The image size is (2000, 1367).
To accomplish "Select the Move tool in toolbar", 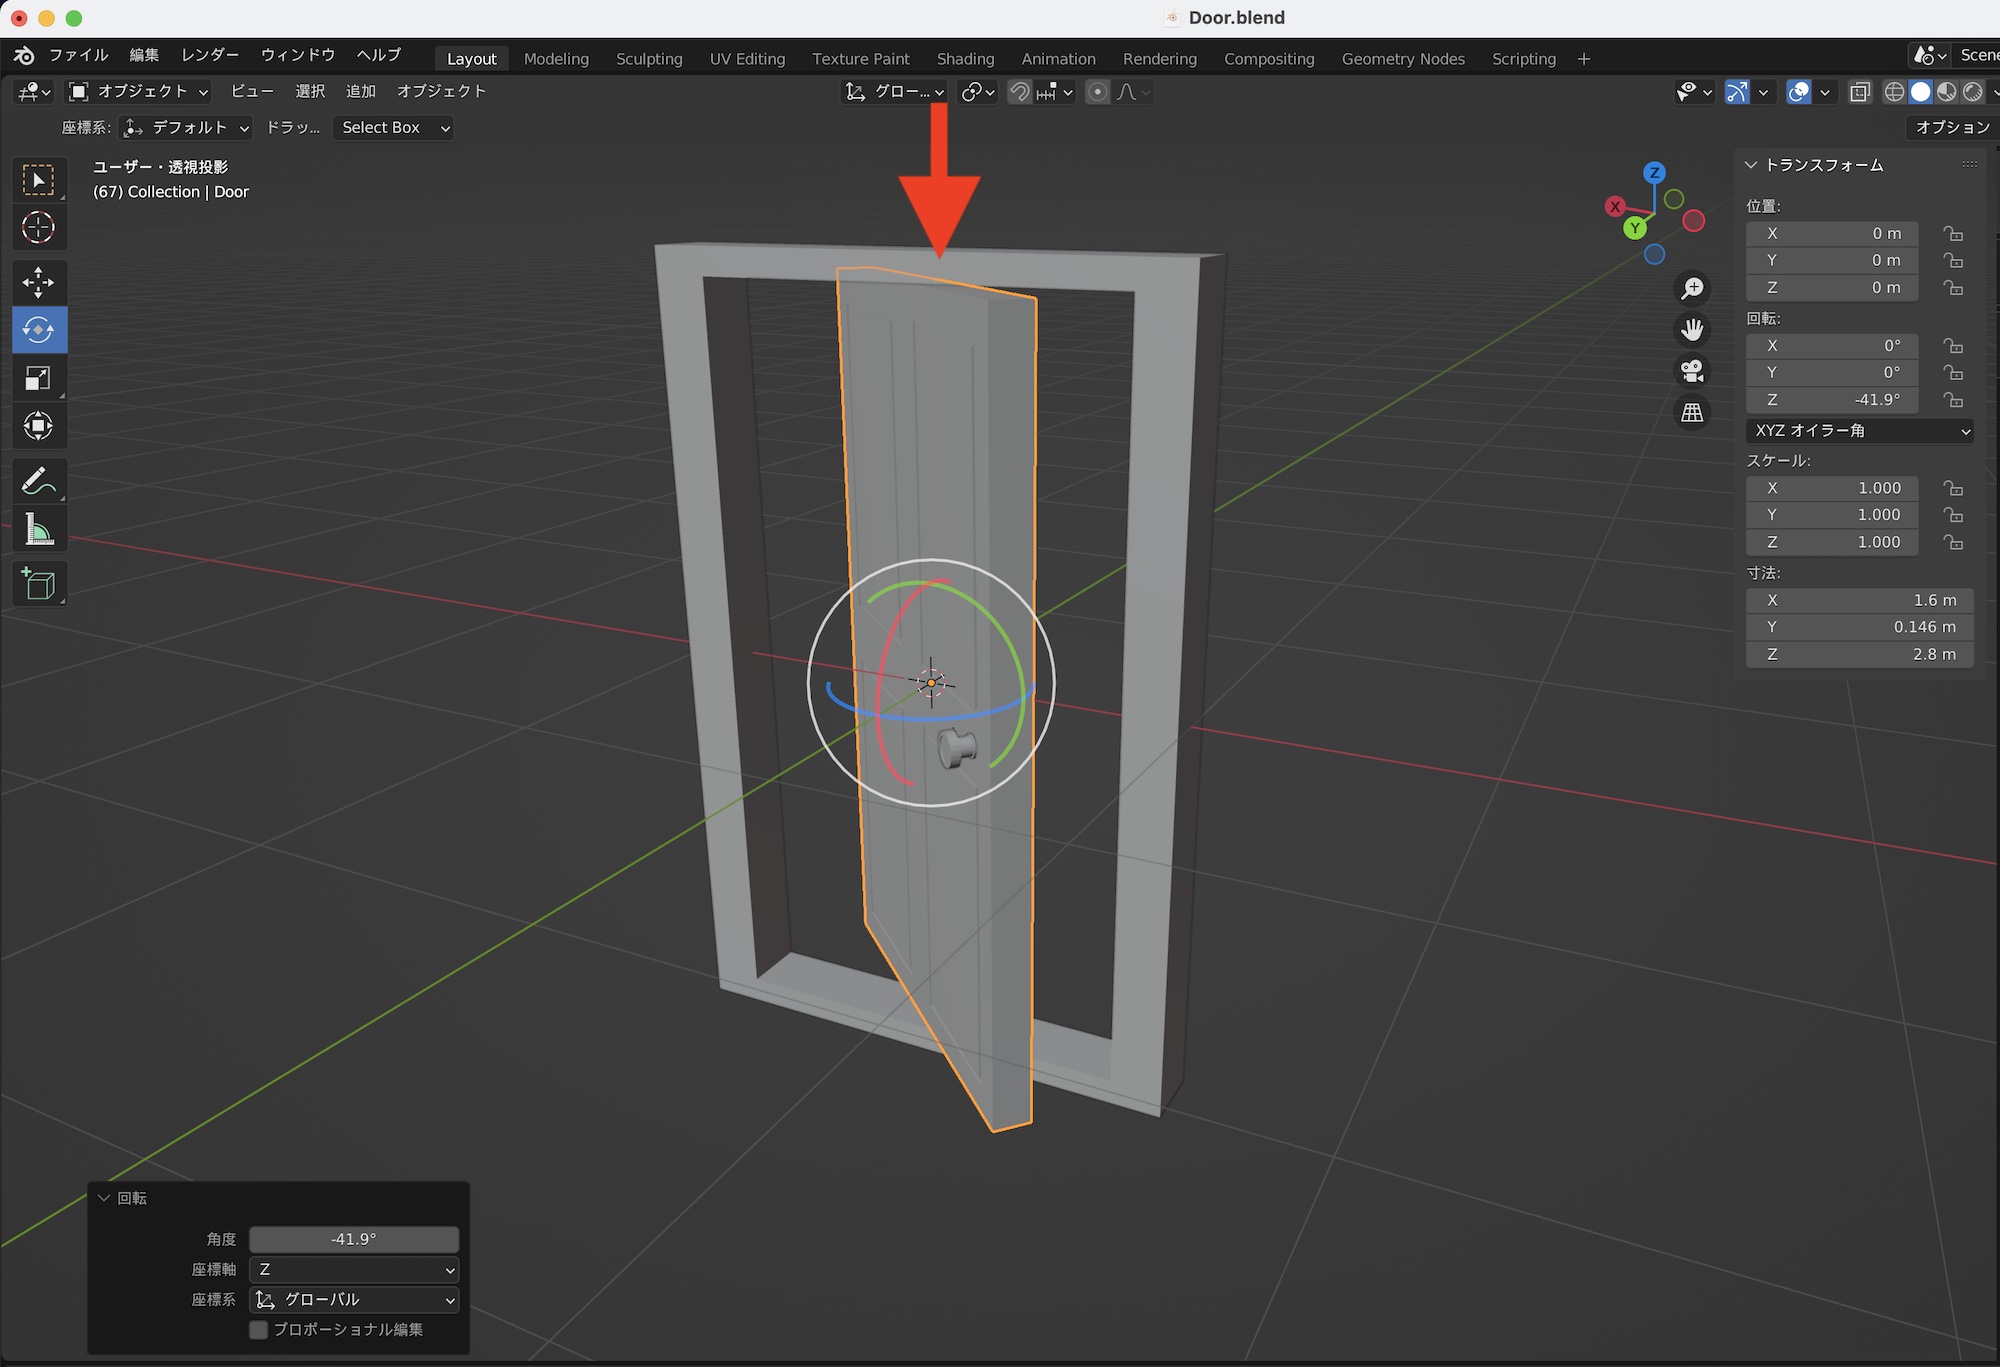I will 38,282.
